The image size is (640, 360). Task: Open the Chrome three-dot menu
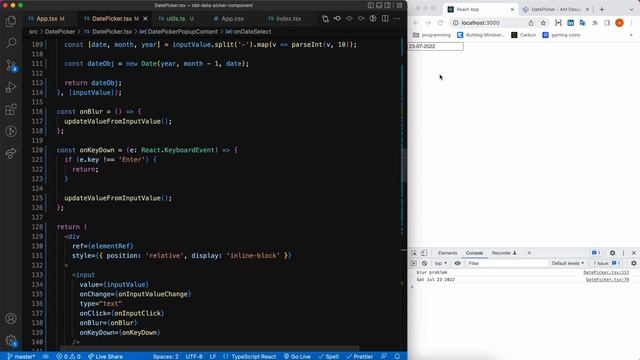(x=631, y=23)
